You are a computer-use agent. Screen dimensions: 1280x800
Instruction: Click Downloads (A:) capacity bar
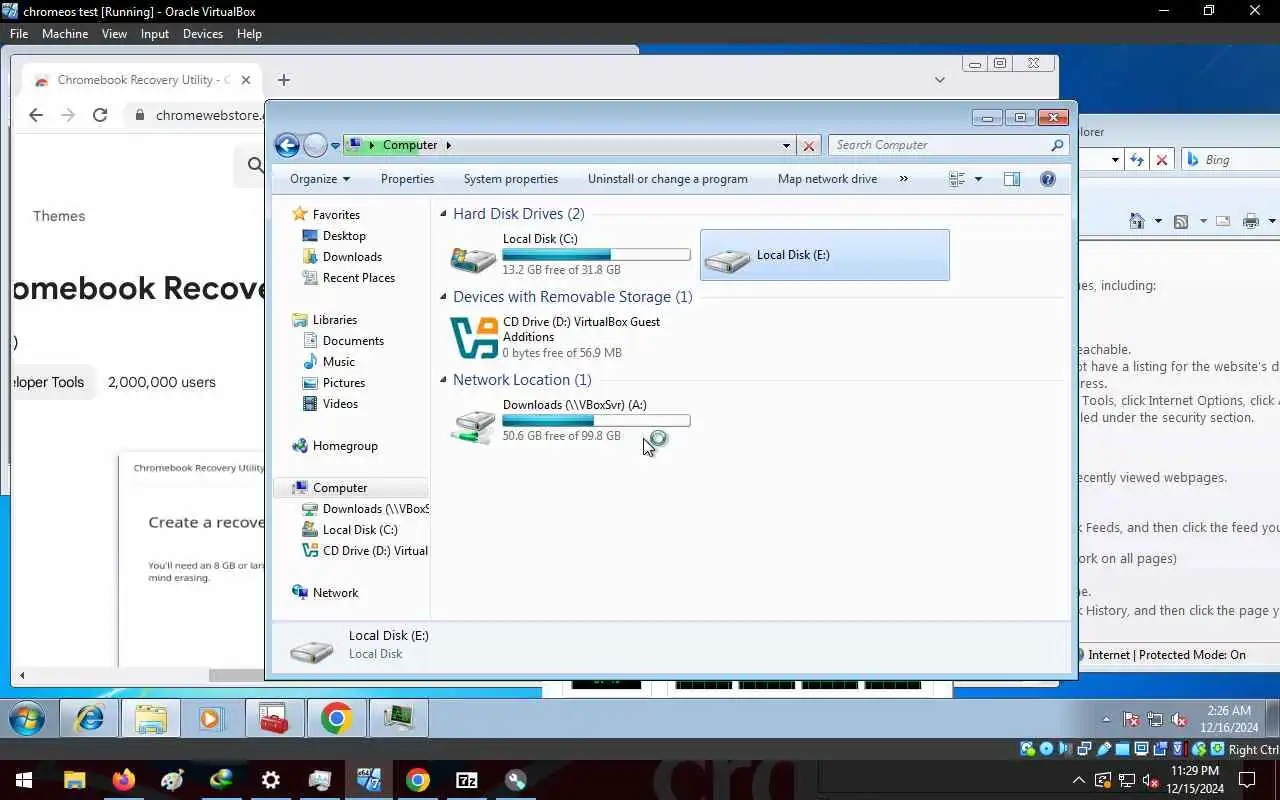596,421
